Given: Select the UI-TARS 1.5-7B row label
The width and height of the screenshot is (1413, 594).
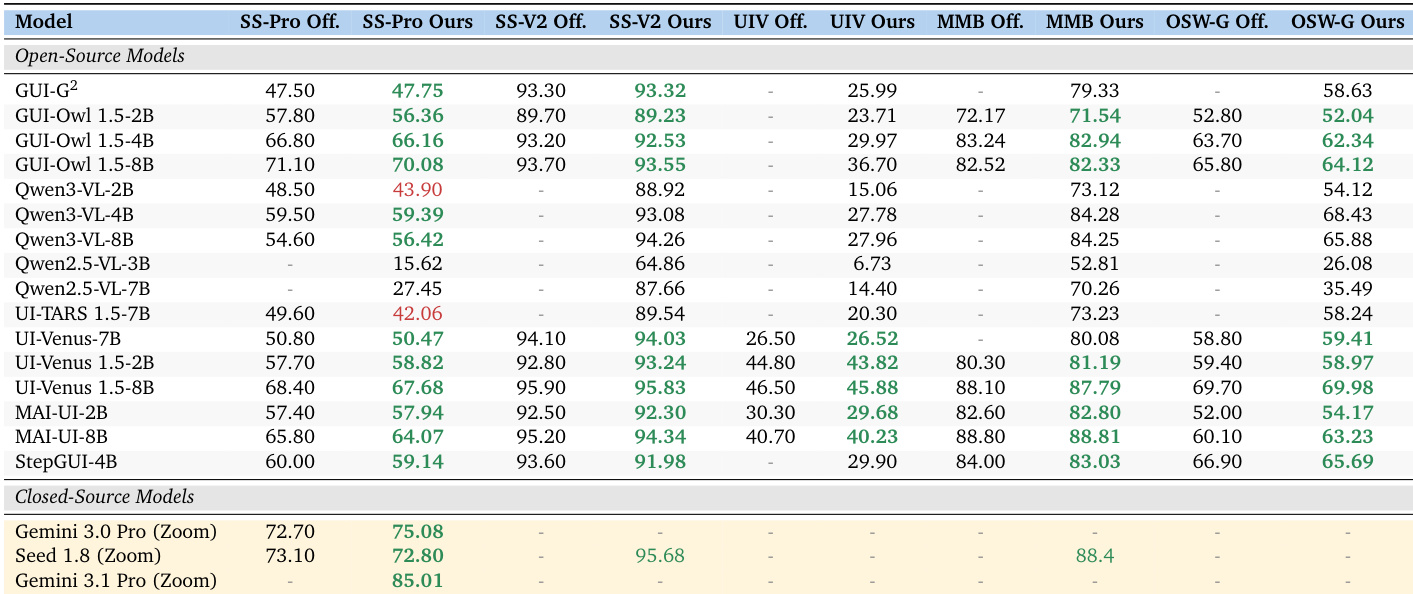Looking at the screenshot, I should 82,314.
